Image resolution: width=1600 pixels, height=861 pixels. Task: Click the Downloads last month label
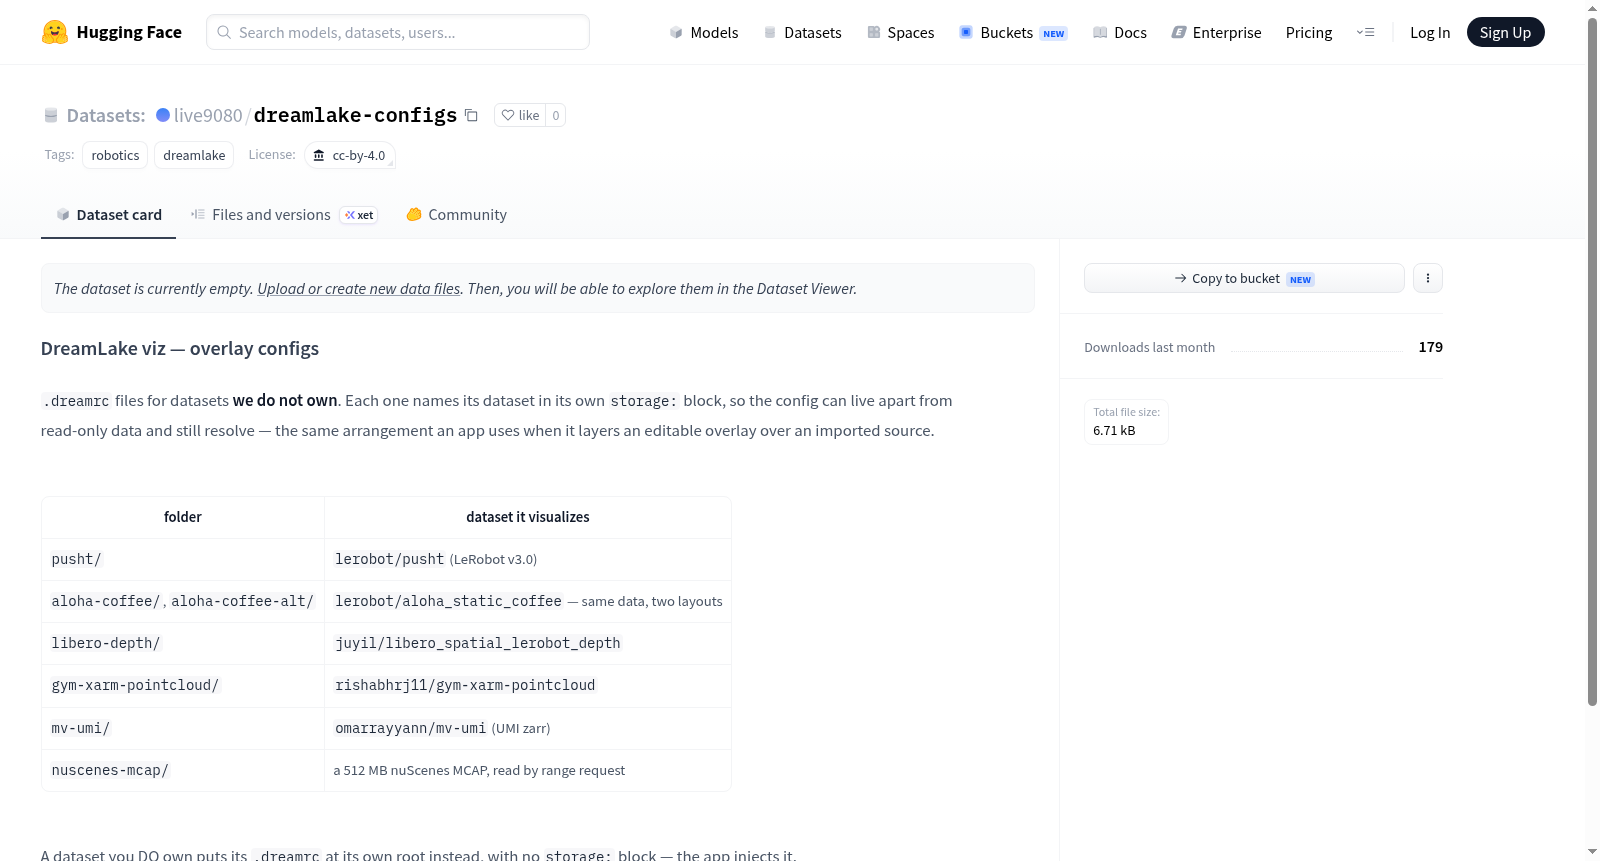(1150, 347)
